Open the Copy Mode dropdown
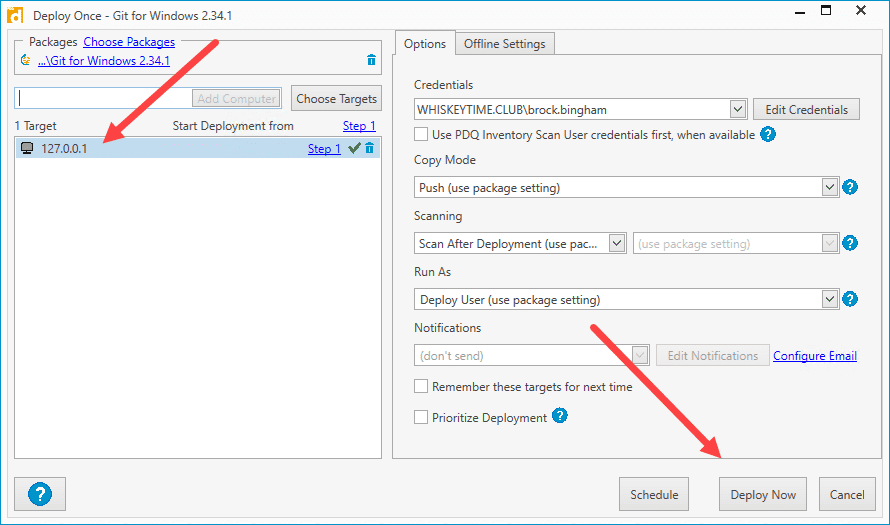 coord(829,187)
